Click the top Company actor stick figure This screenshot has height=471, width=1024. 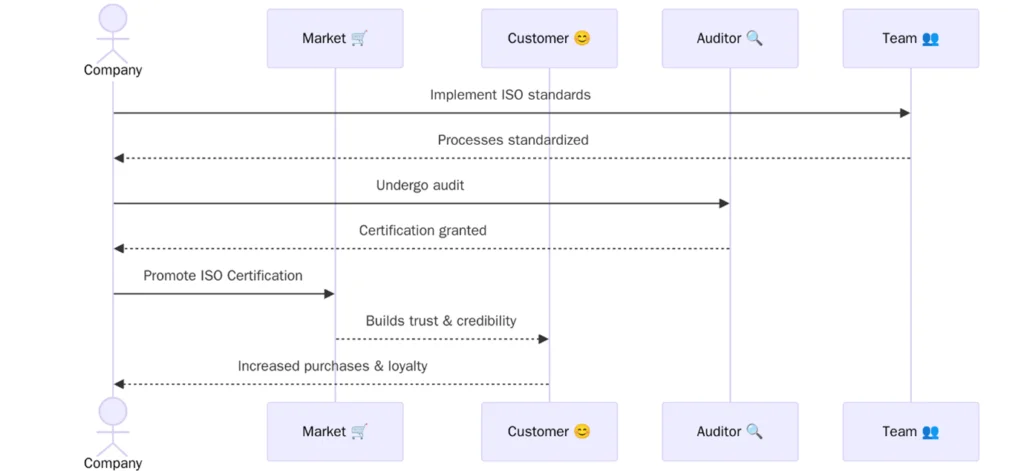[113, 32]
